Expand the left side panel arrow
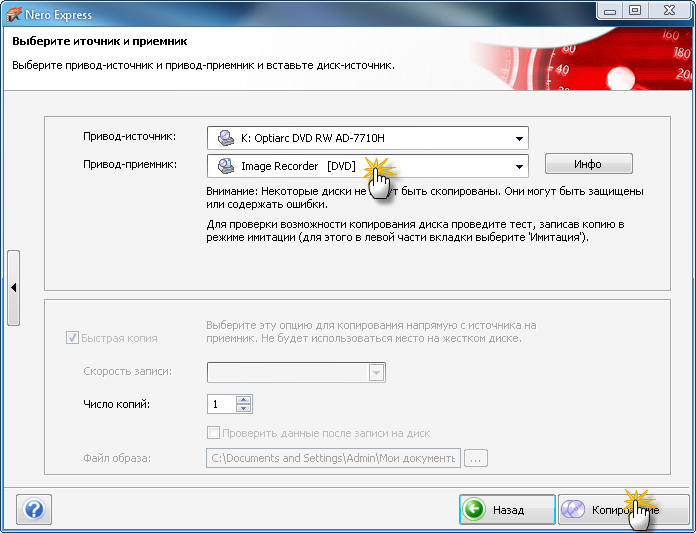 pyautogui.click(x=13, y=288)
